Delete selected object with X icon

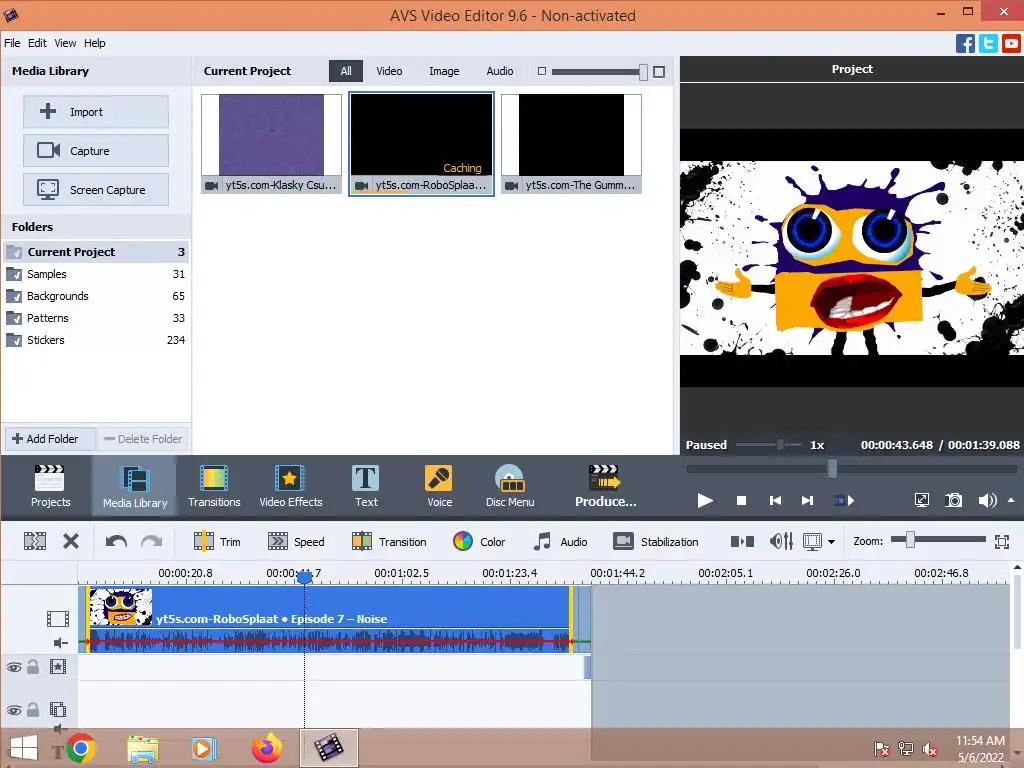tap(71, 541)
